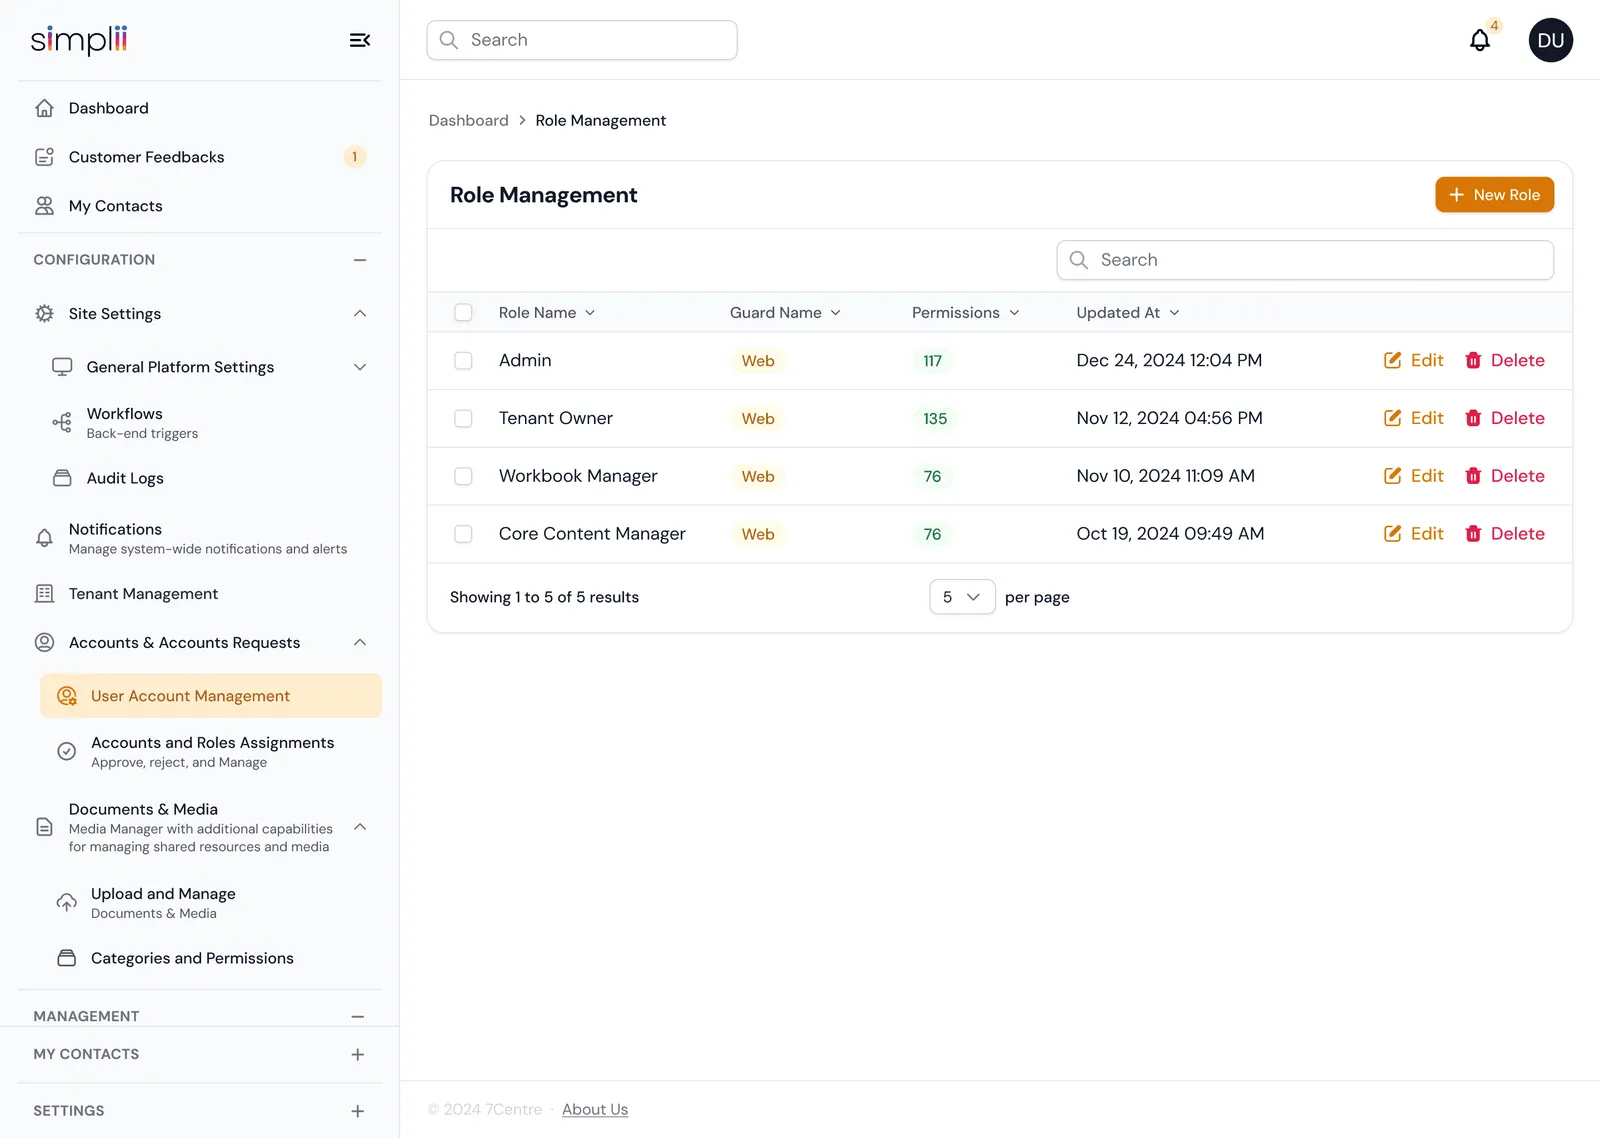Viewport: 1600px width, 1138px height.
Task: Toggle the select-all checkbox in table header
Action: pos(463,312)
